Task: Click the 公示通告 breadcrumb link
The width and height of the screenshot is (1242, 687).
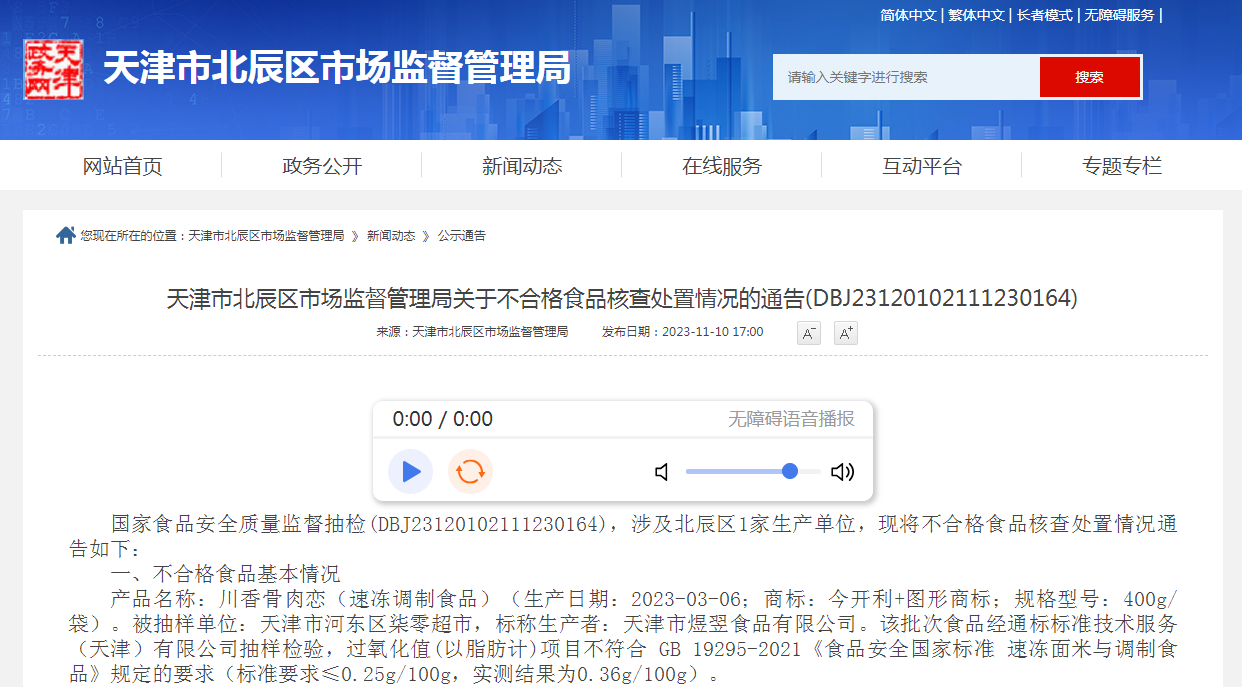Action: pos(461,236)
